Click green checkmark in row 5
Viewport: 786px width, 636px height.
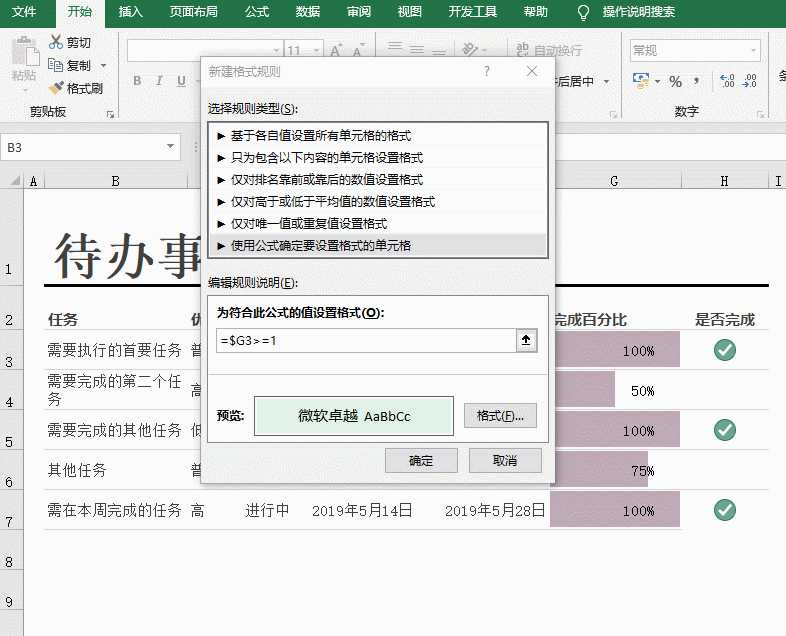click(725, 430)
